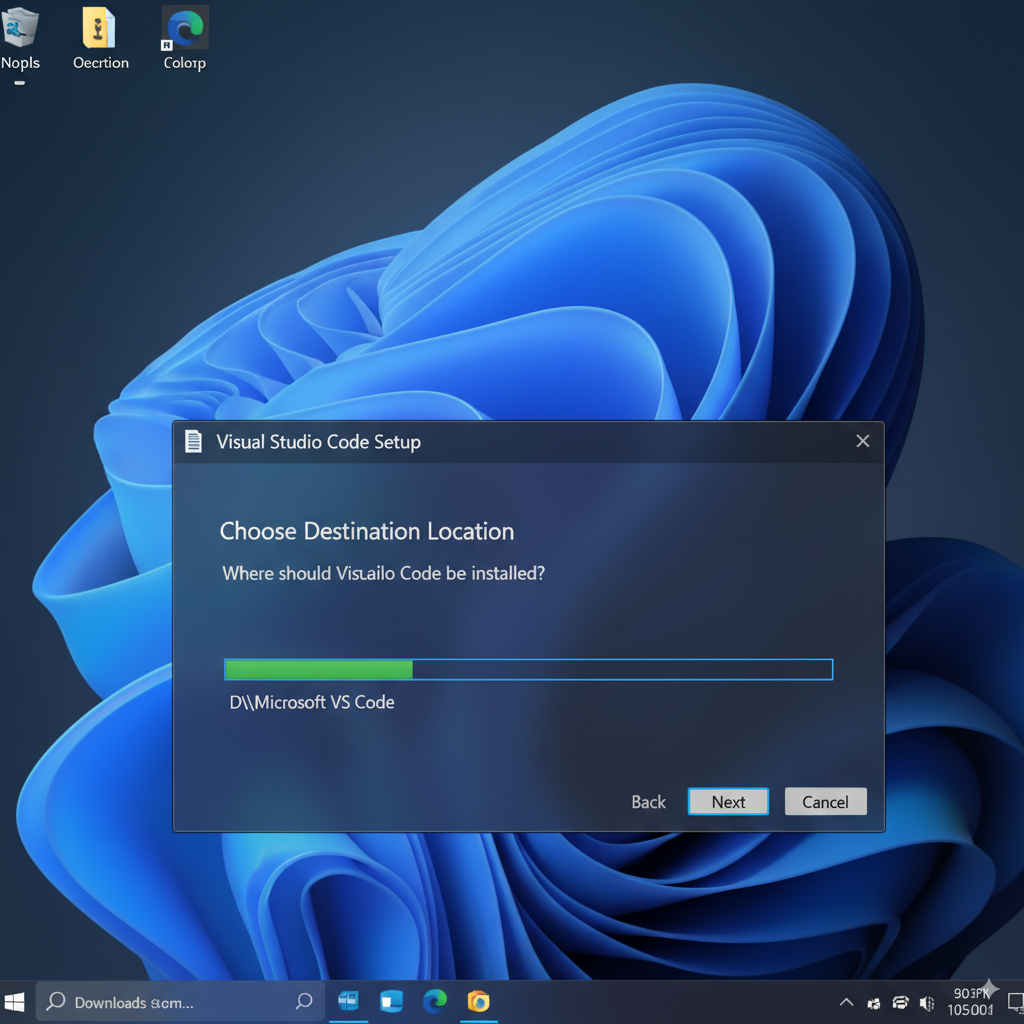Open the Colorp Edge shortcut on desktop

pos(185,38)
